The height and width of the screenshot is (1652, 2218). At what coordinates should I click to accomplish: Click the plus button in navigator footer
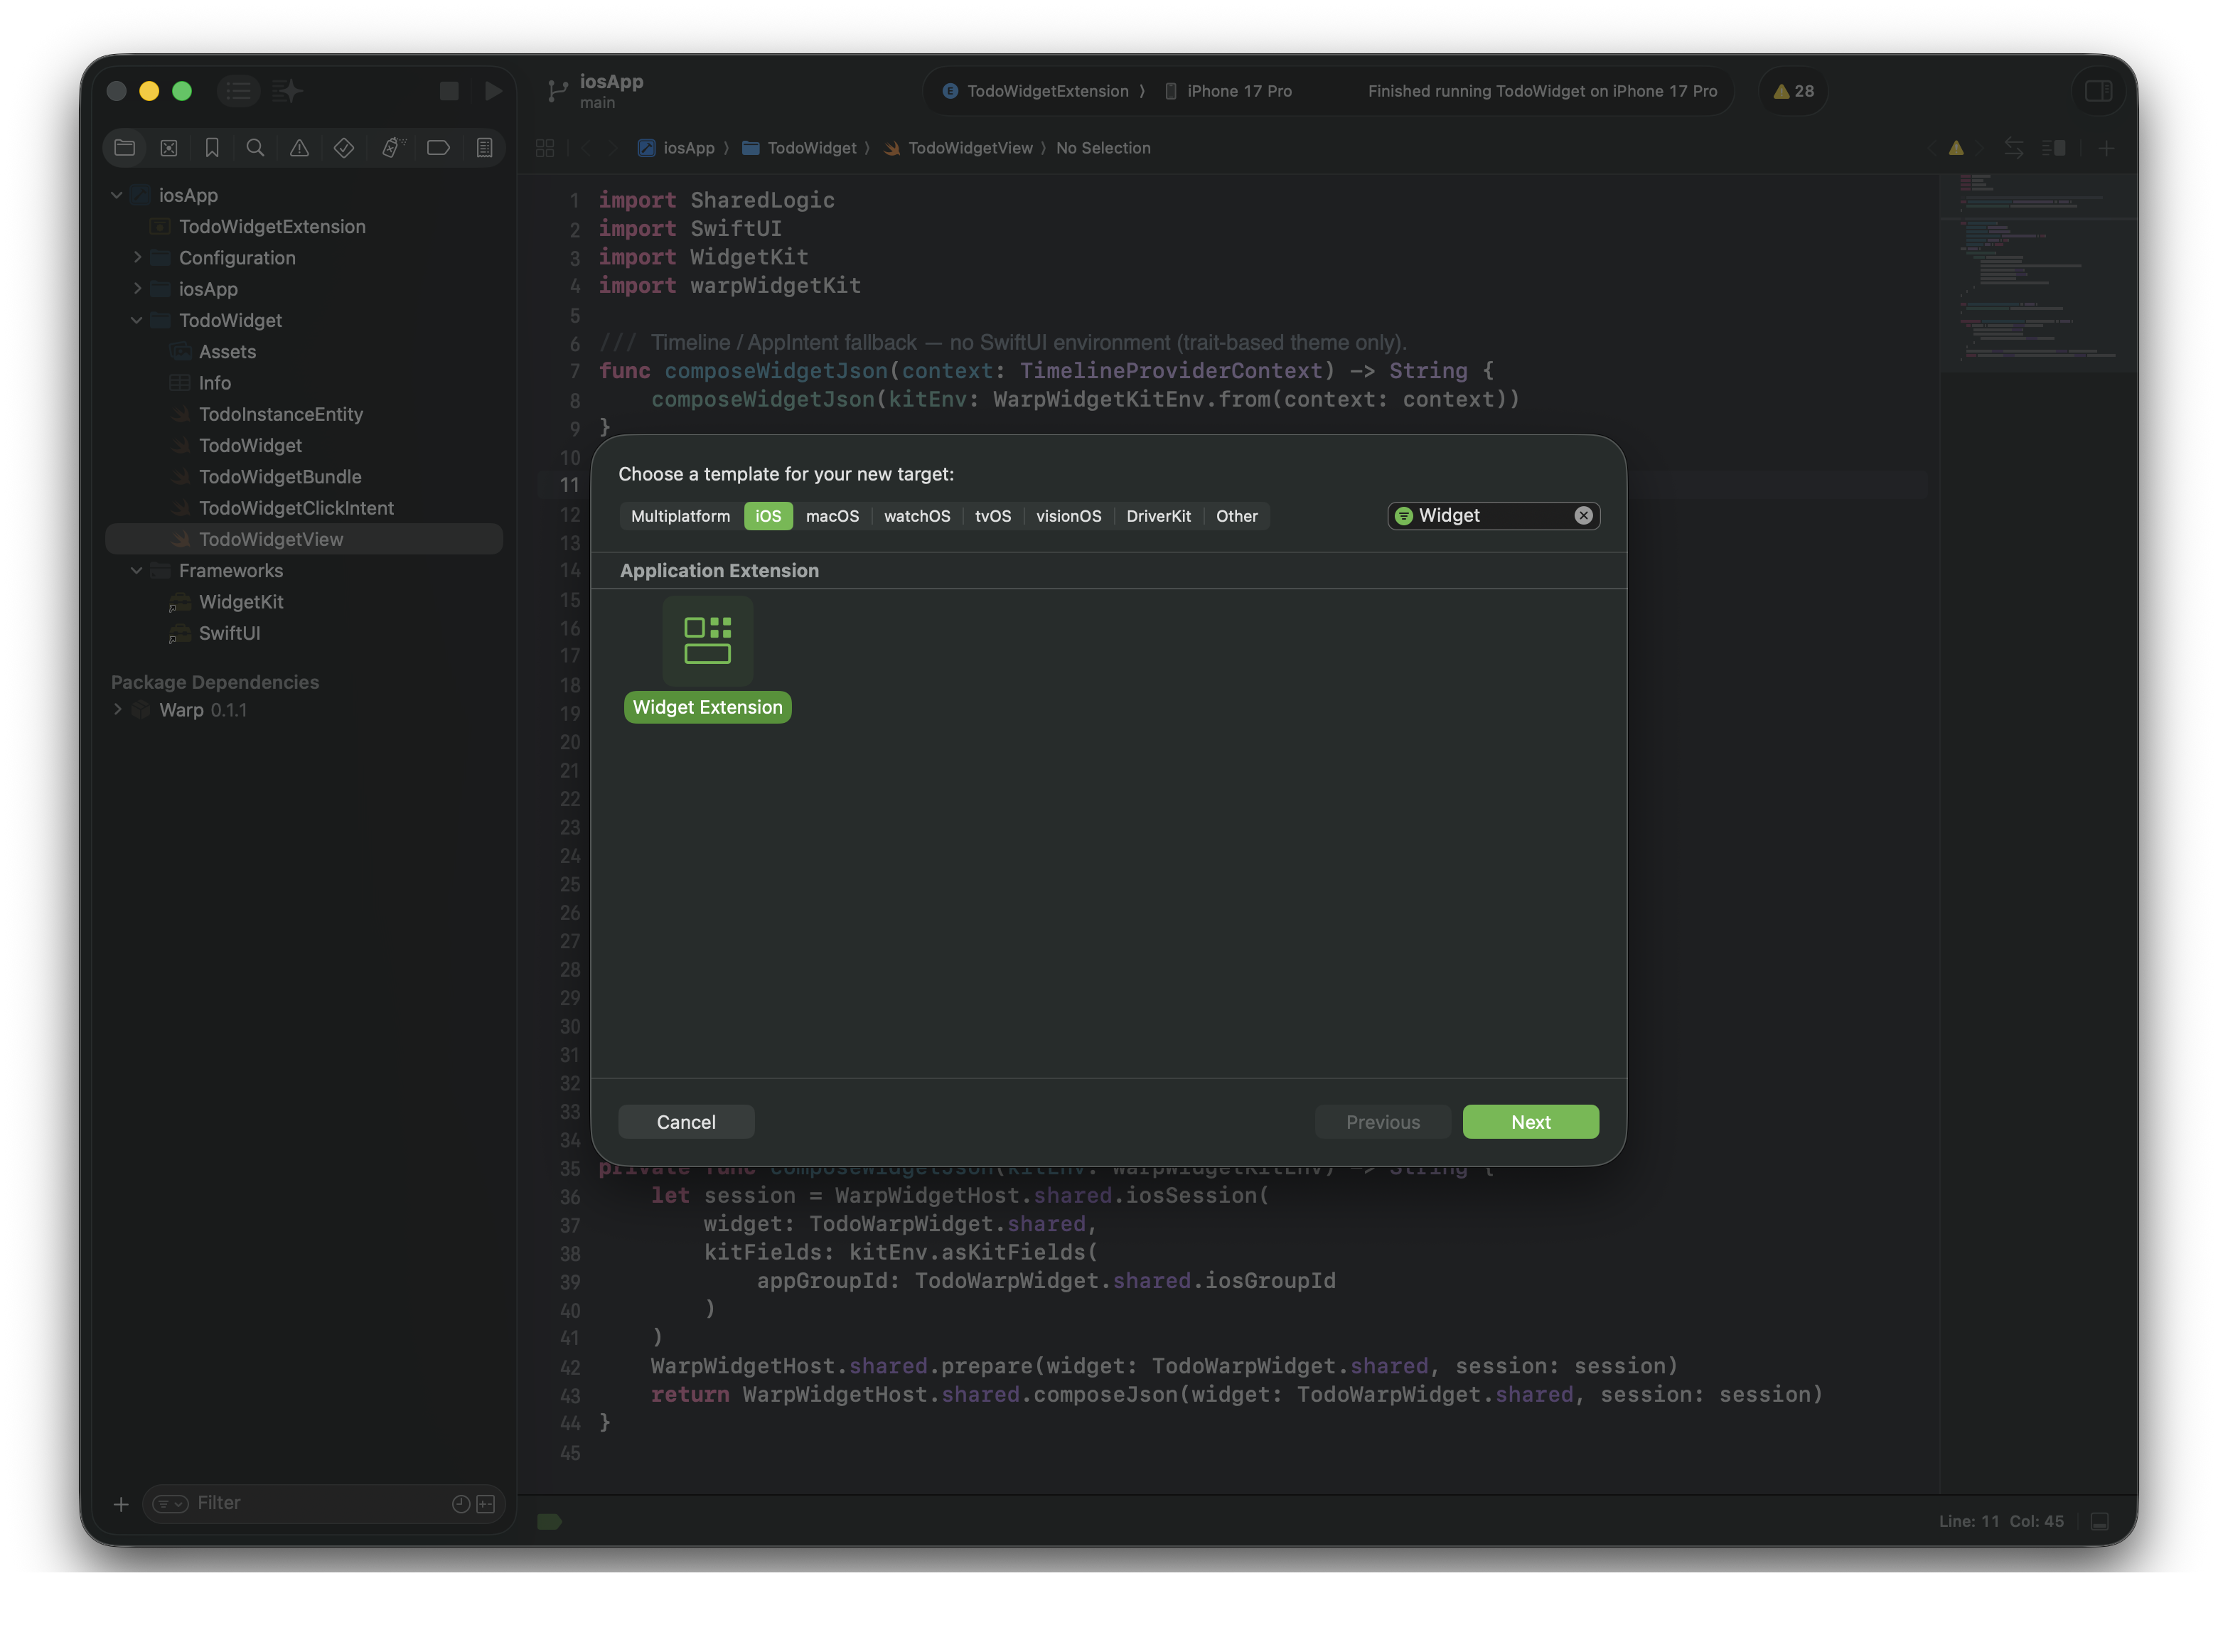coord(121,1503)
